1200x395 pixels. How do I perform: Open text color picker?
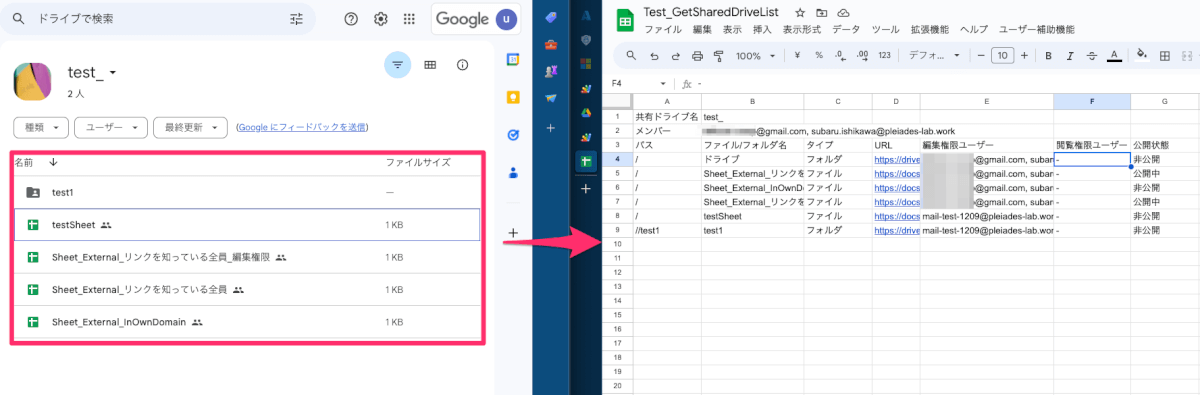[1114, 56]
